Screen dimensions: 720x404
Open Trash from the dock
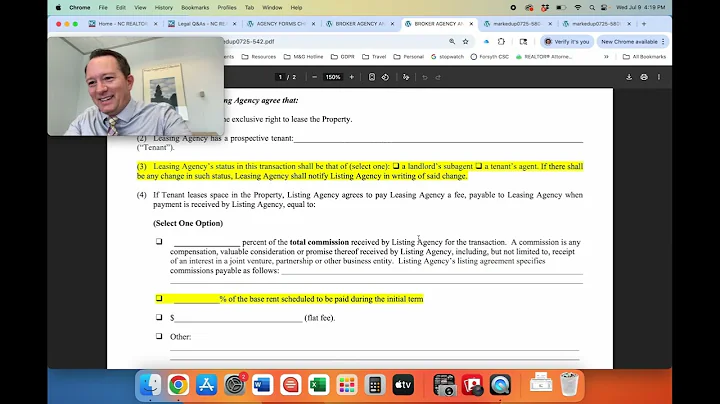point(569,384)
